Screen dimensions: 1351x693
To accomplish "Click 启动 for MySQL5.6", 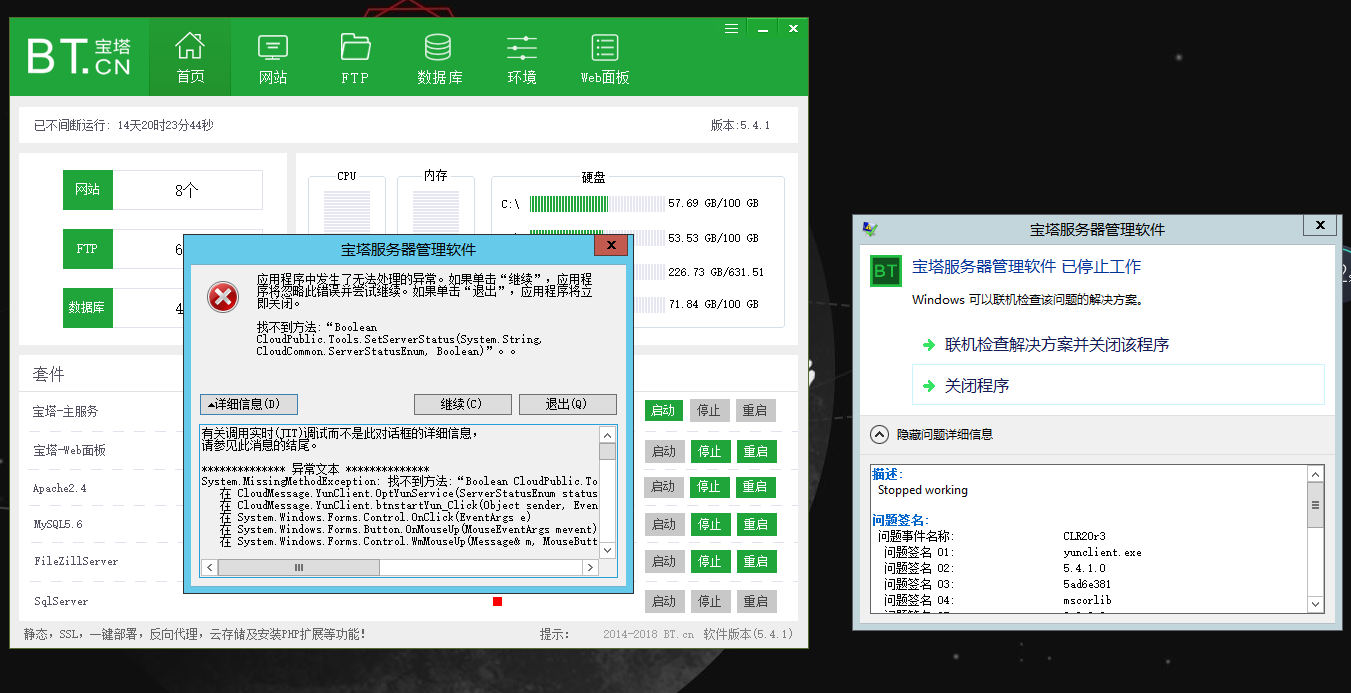I will click(x=663, y=524).
